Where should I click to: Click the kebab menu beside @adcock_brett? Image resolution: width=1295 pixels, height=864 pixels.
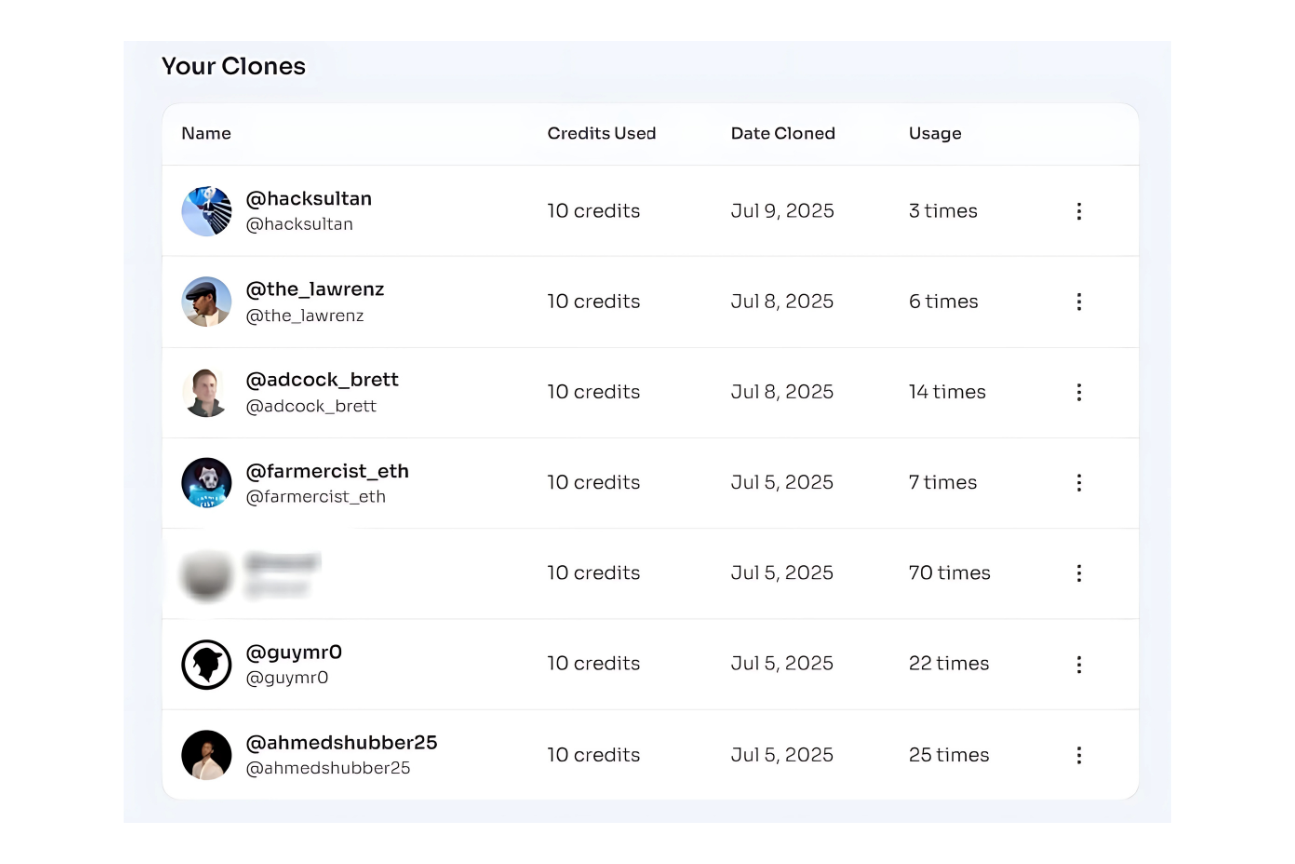tap(1078, 392)
